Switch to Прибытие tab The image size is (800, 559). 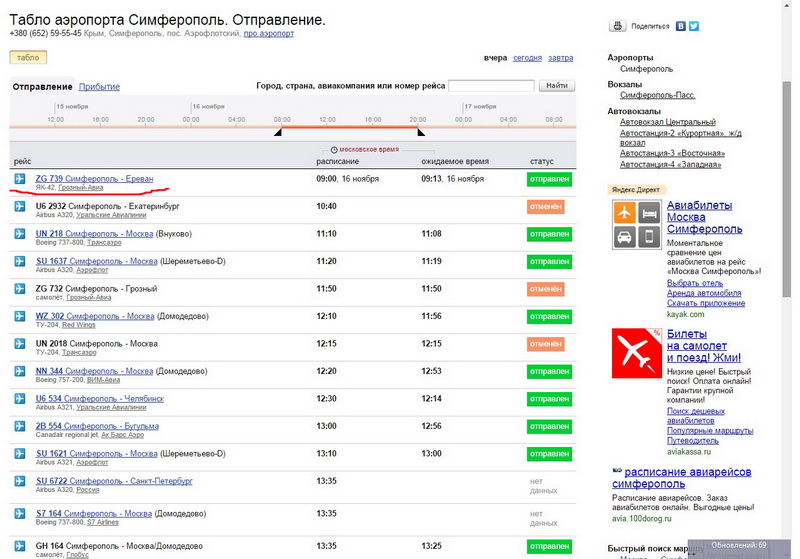(x=99, y=87)
